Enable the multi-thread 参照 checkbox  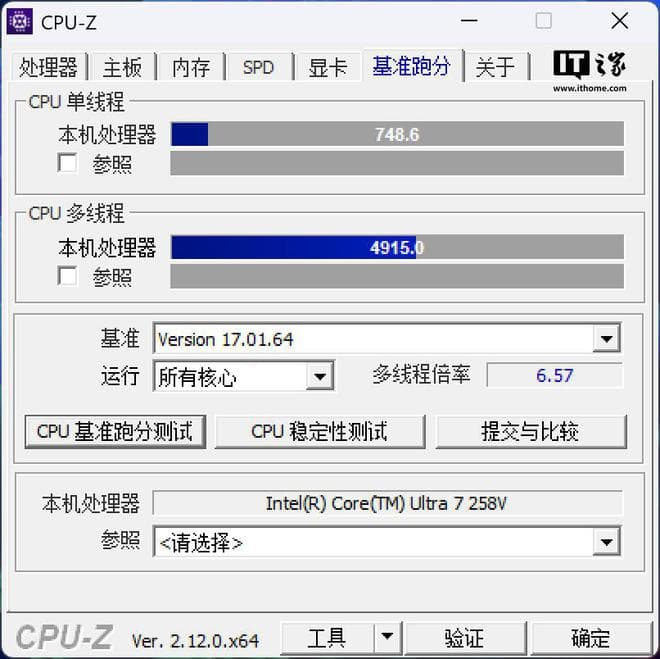67,276
